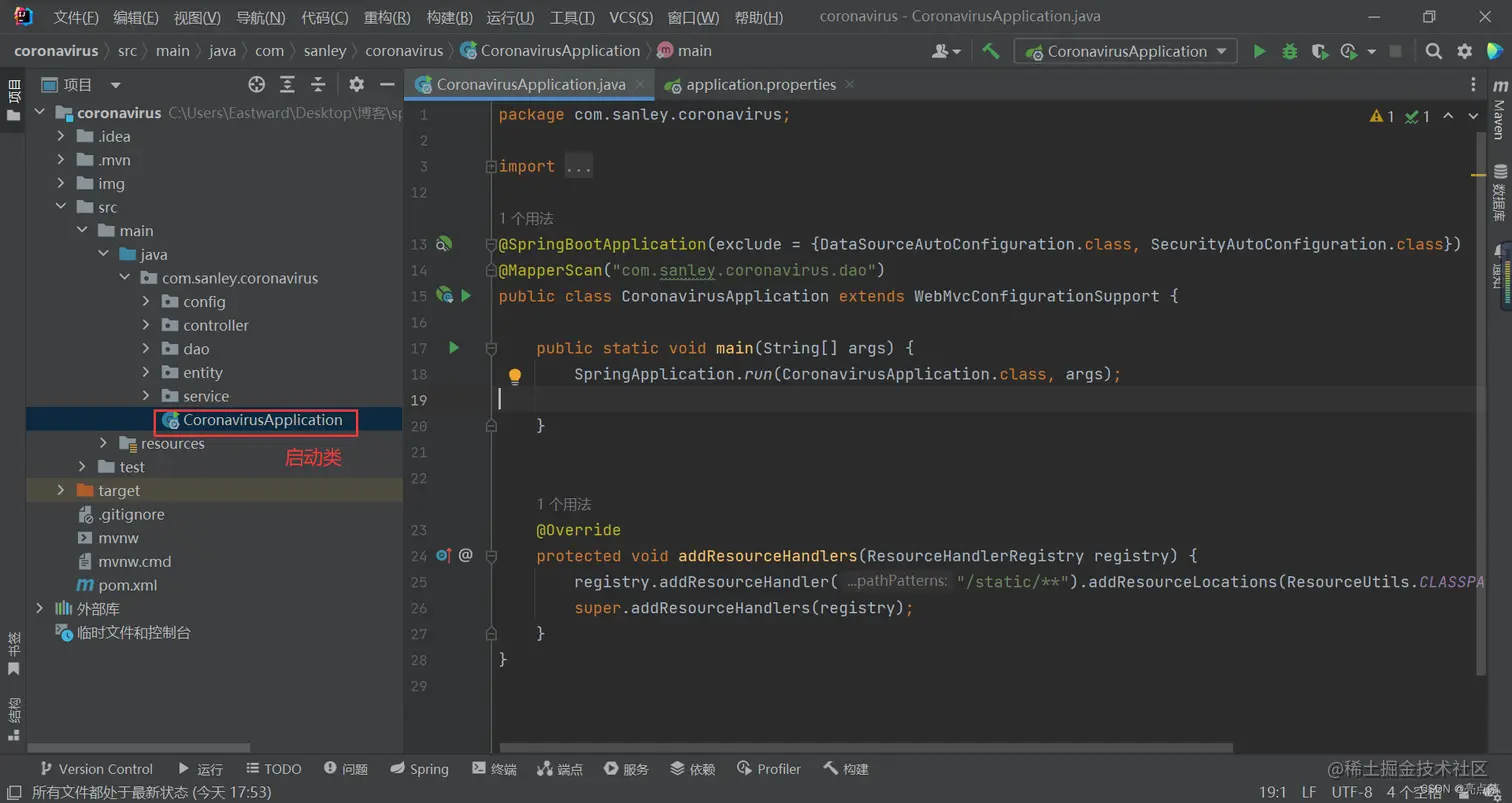Click the green Run button in toolbar
Viewport: 1512px width, 803px height.
point(1260,51)
